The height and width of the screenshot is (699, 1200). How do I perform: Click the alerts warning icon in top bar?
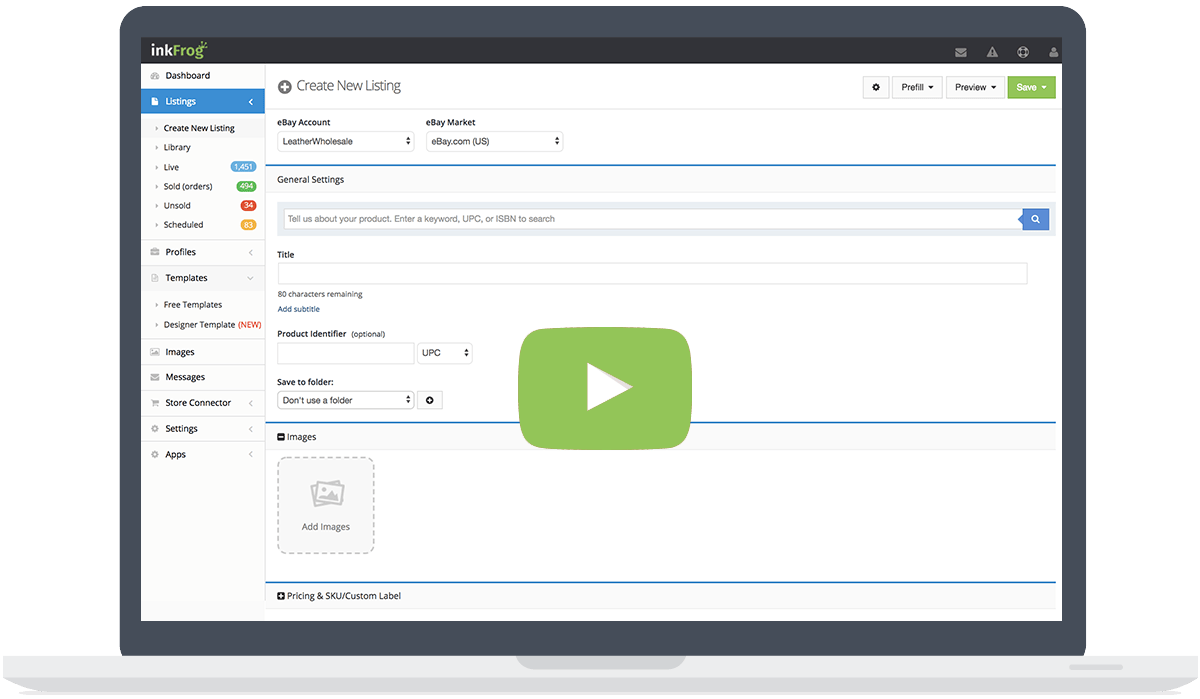991,50
